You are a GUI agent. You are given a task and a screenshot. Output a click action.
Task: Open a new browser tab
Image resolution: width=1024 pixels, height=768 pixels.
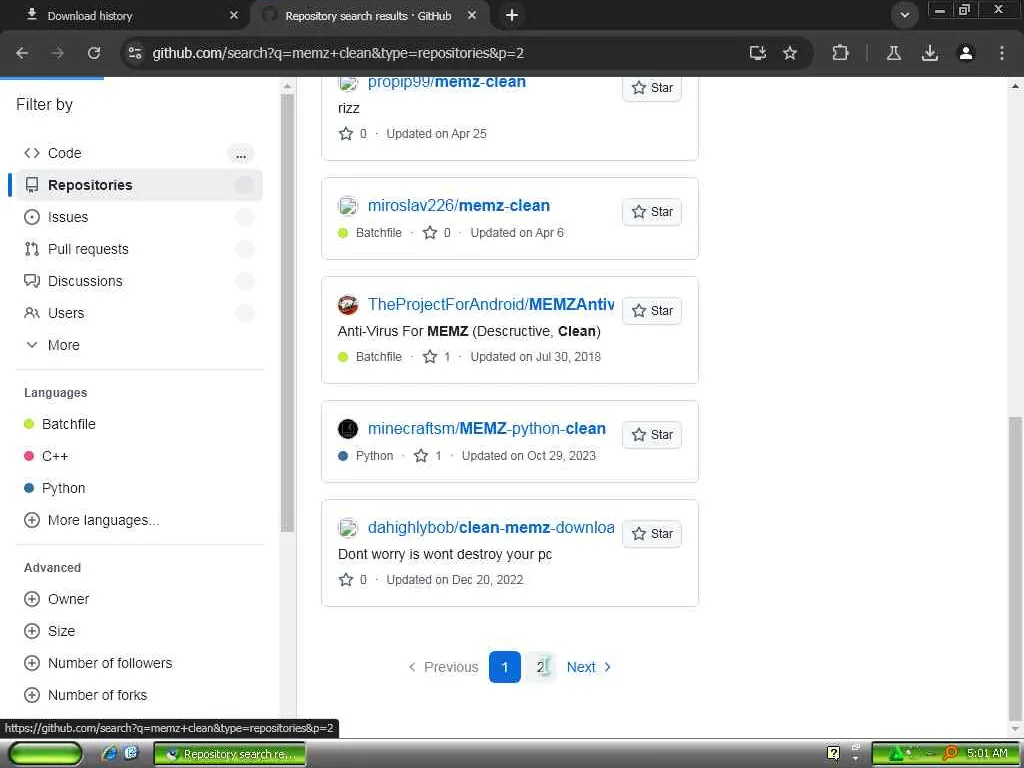pyautogui.click(x=512, y=15)
